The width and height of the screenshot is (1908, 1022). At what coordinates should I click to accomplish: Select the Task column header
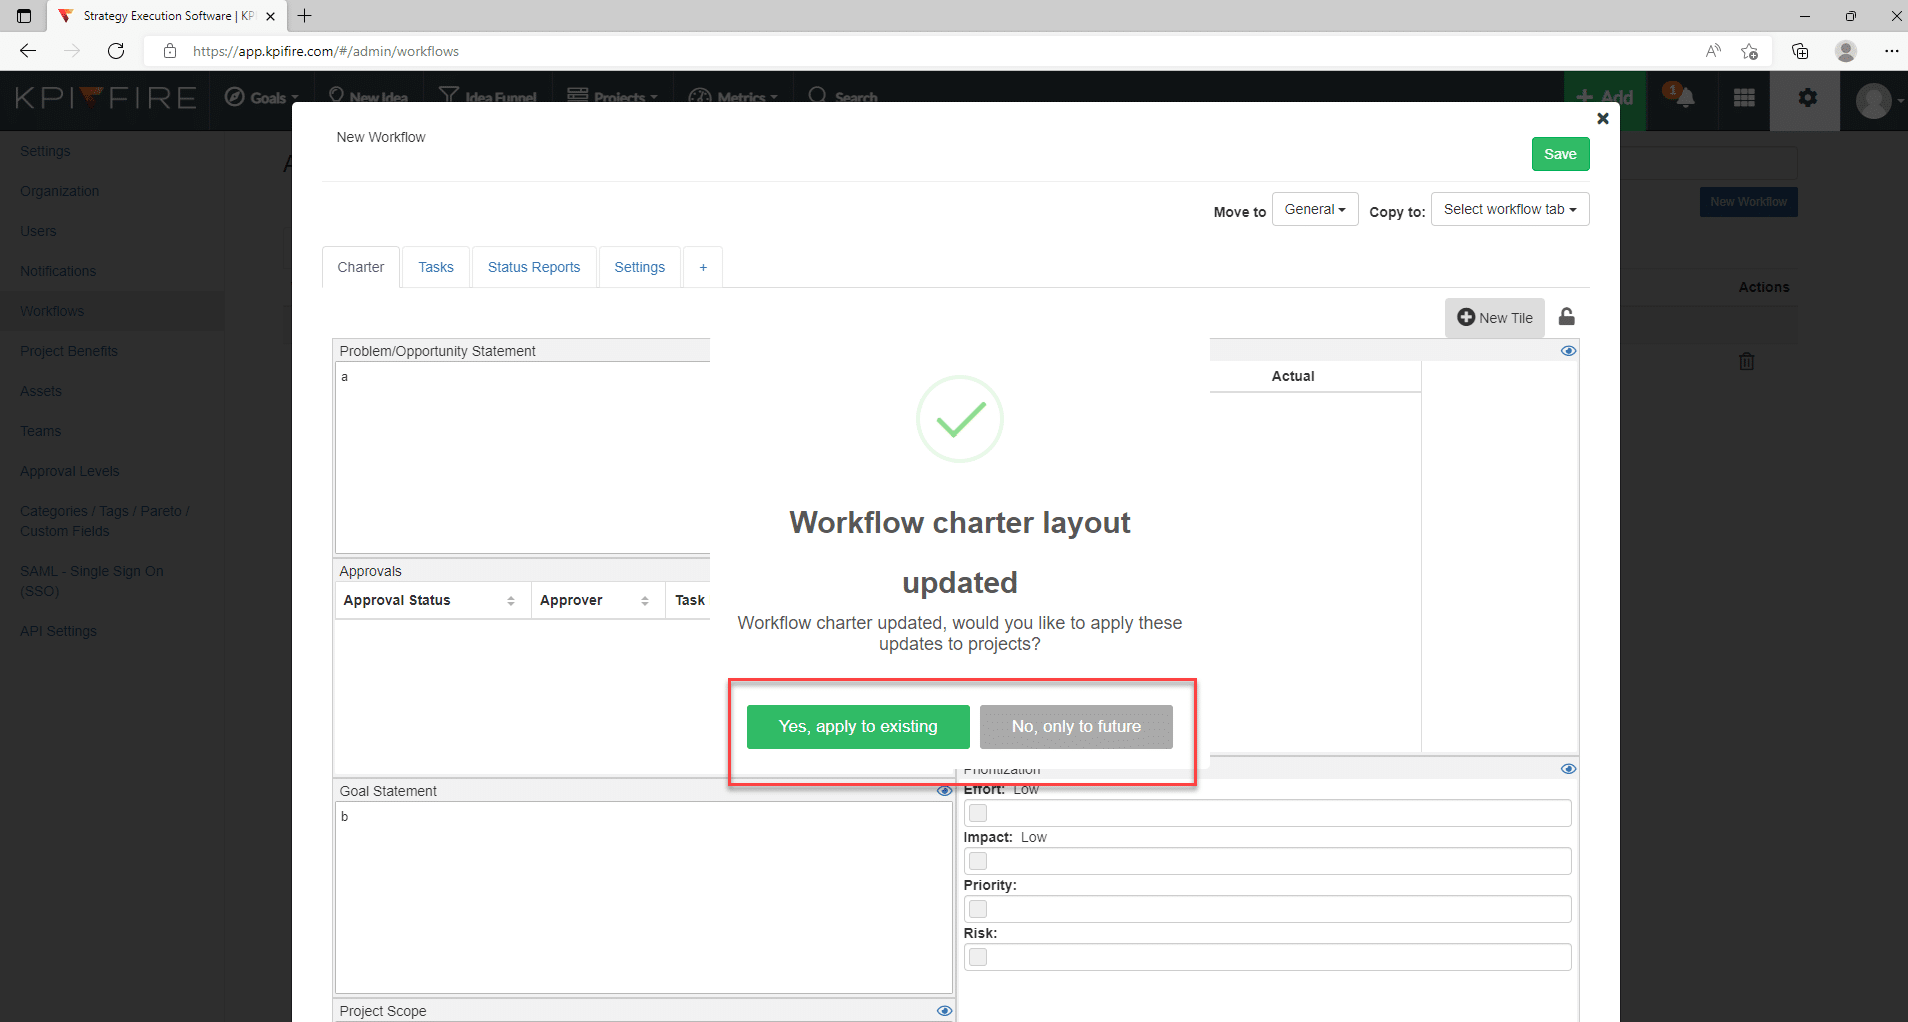pos(689,600)
